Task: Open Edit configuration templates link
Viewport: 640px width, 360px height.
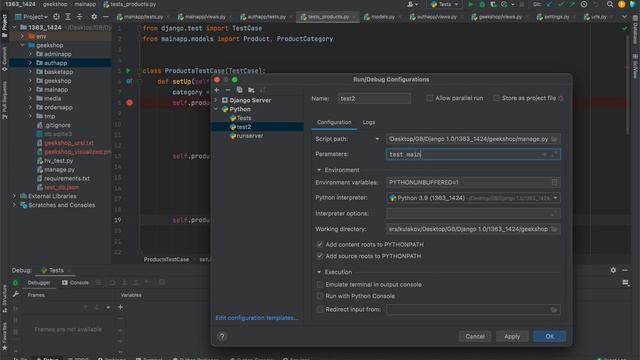Action: [x=257, y=318]
